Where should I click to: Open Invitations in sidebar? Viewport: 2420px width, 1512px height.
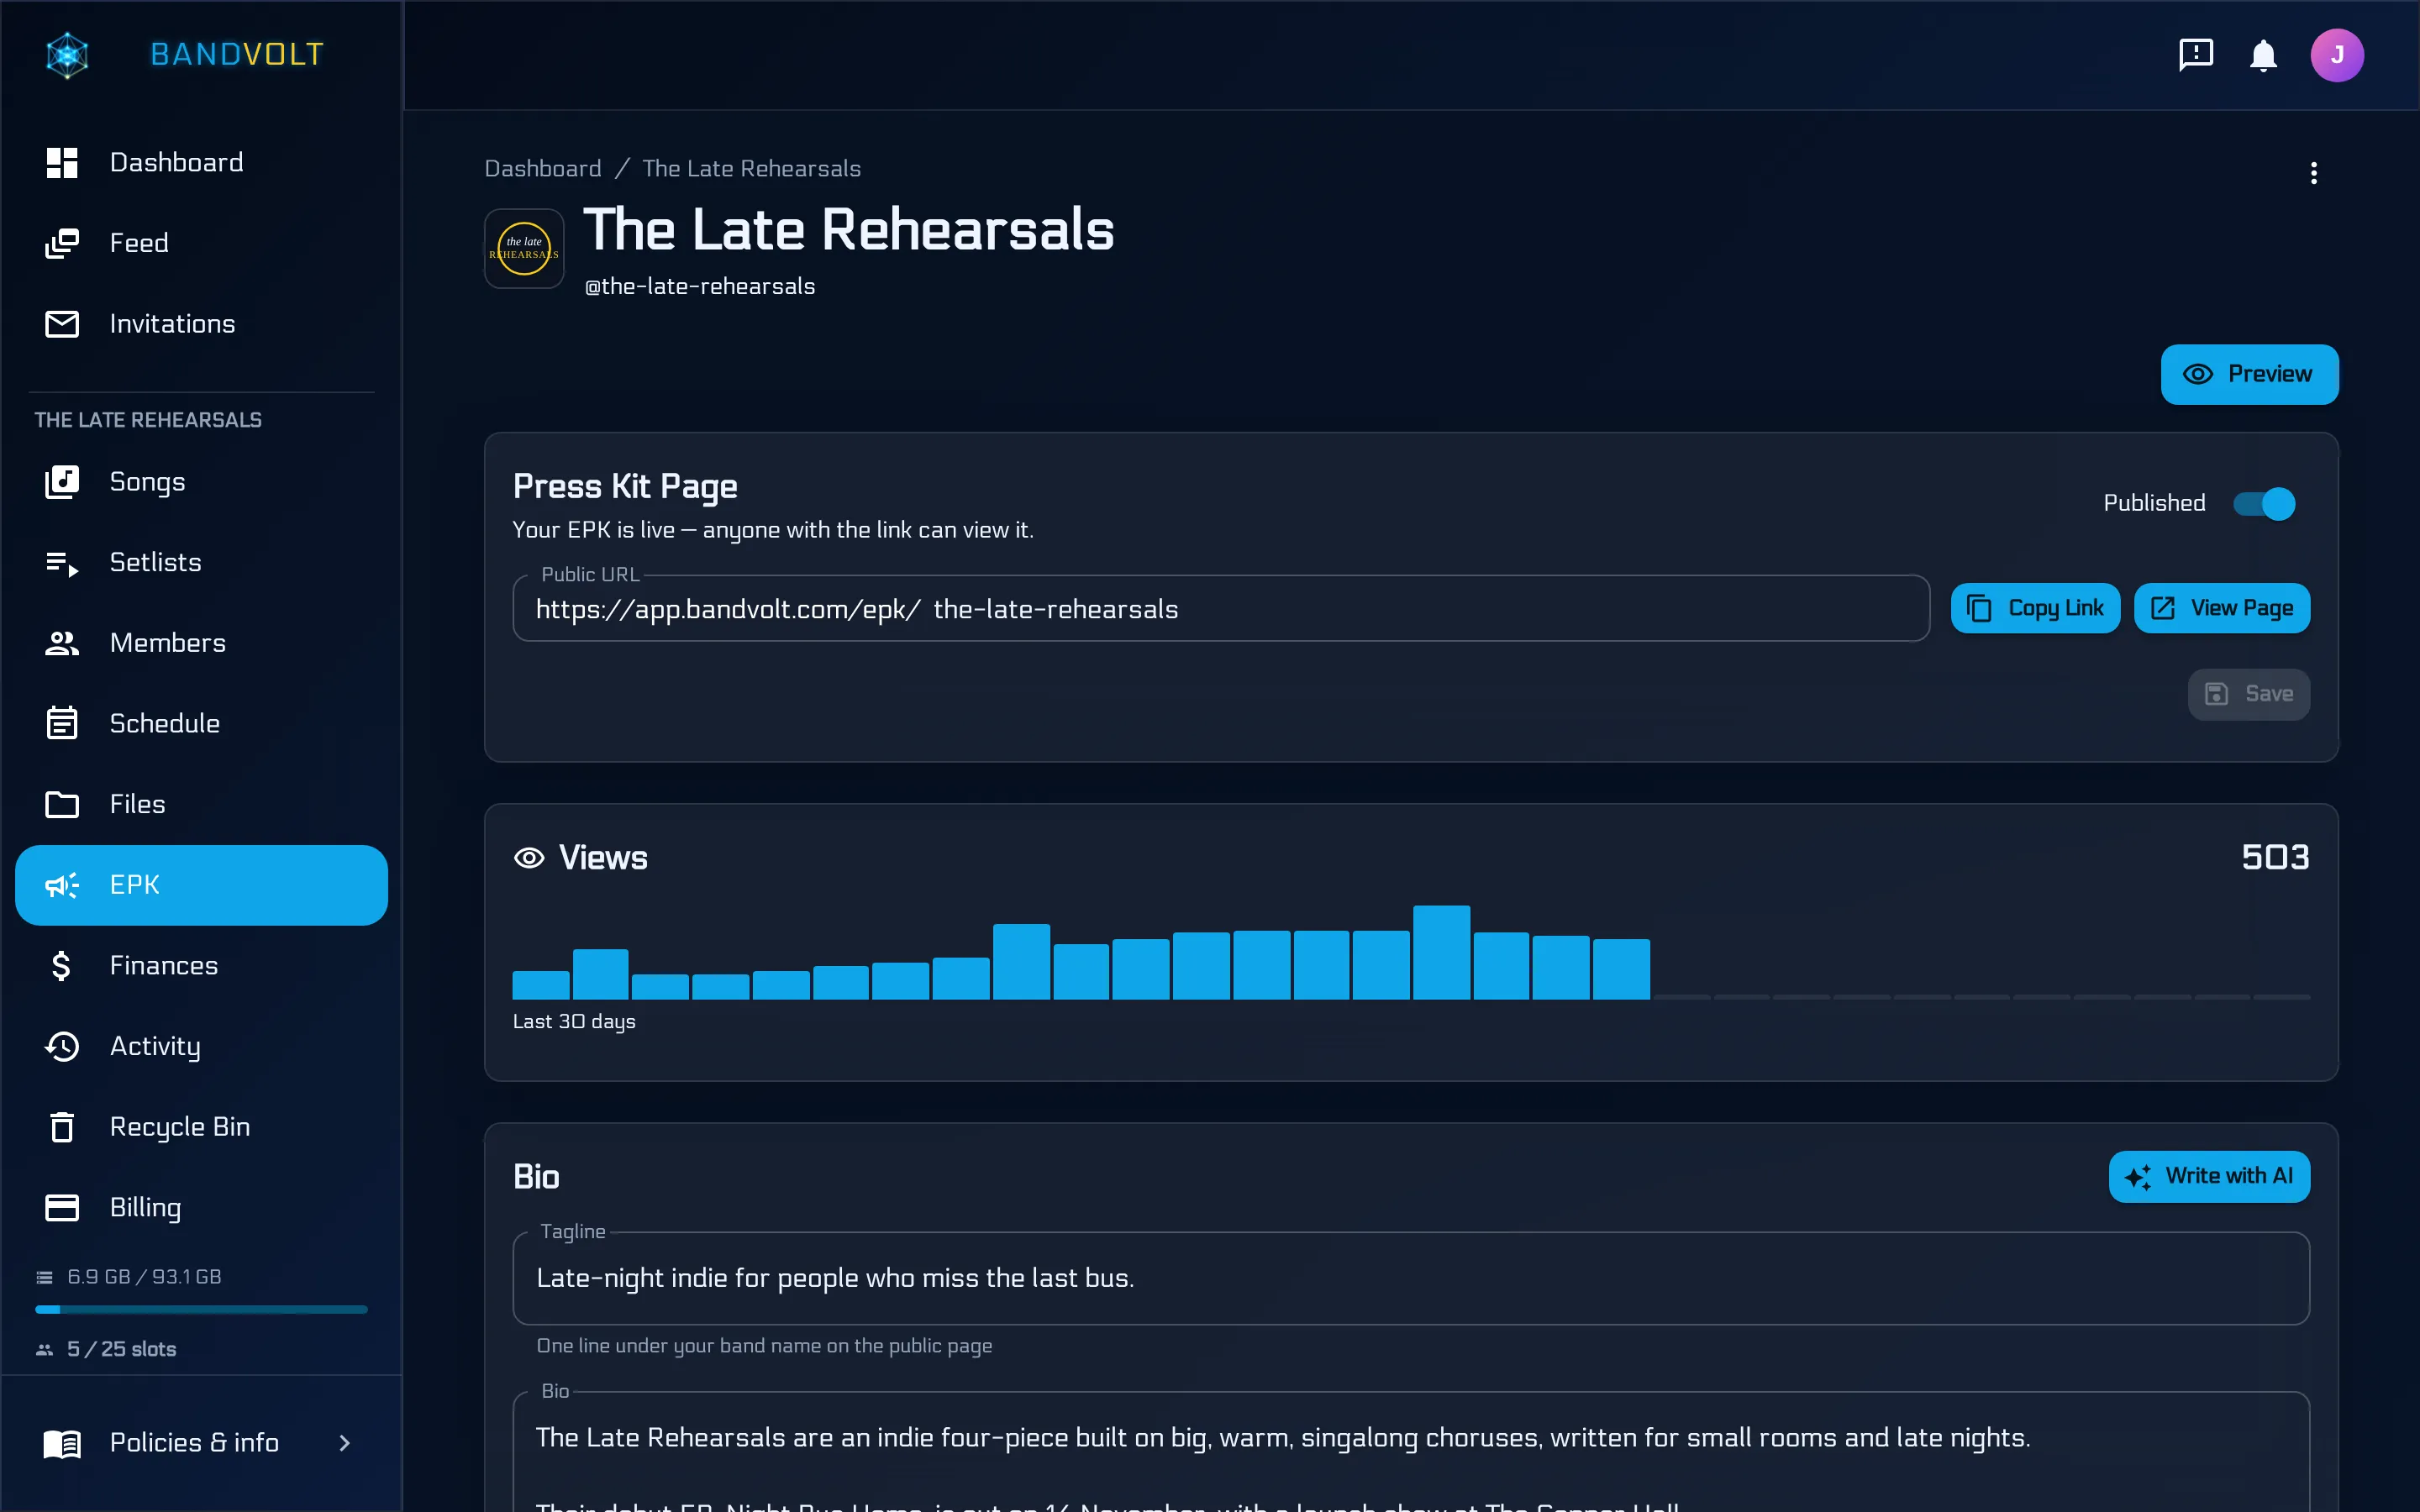pyautogui.click(x=201, y=324)
